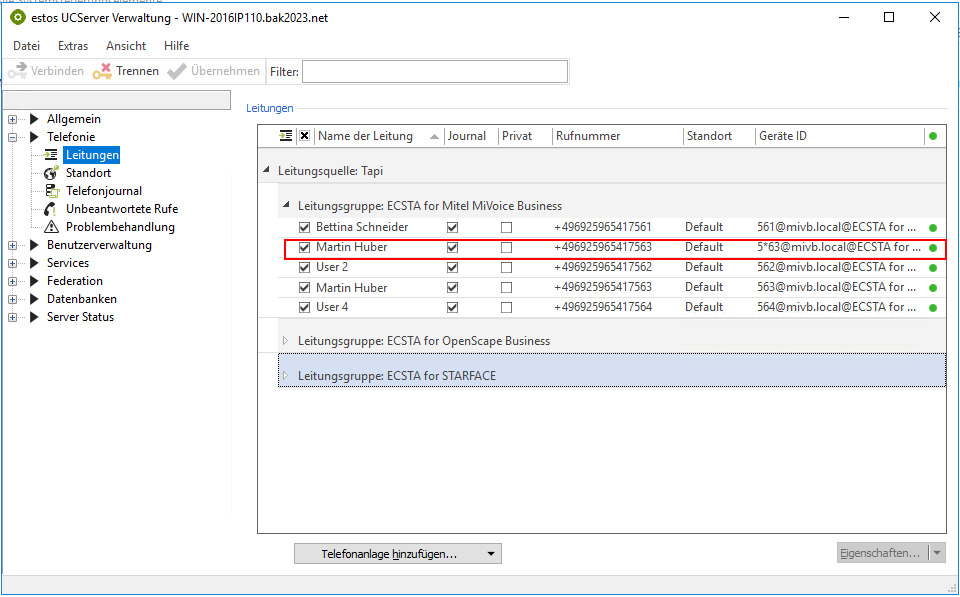Uncheck Bettina Schneider line checkbox
Viewport: 960px width, 597px height.
[x=305, y=227]
